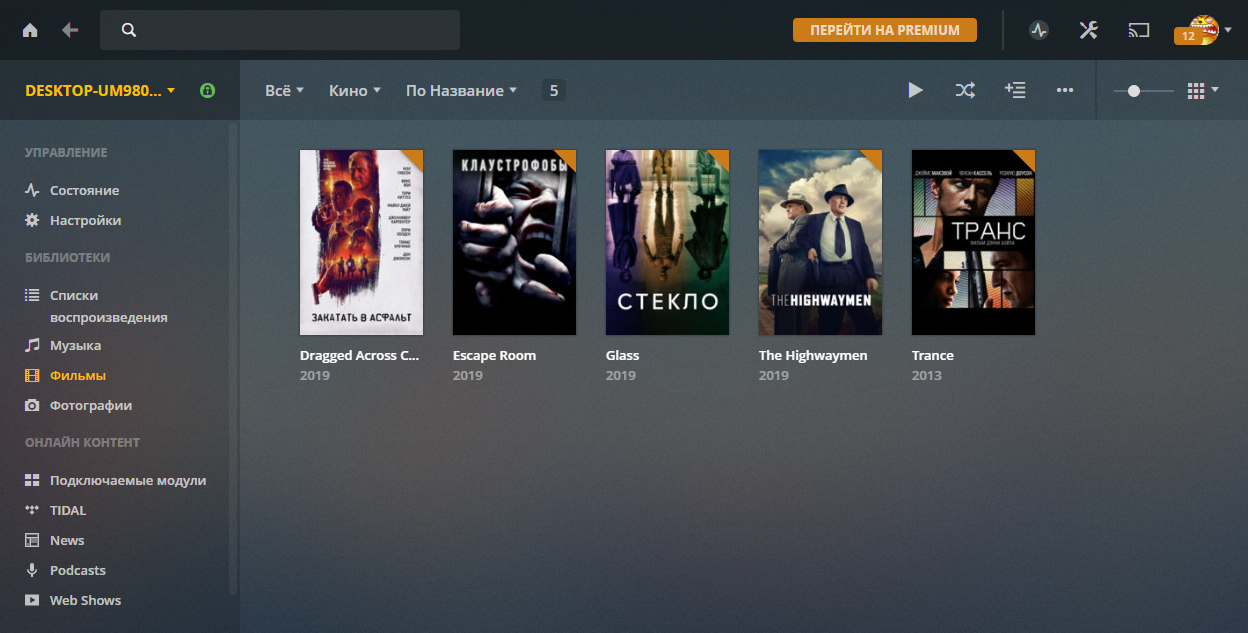Screen dimensions: 1248x633
Task: Click year 2019 under The Highwaymen
Action: tap(774, 375)
